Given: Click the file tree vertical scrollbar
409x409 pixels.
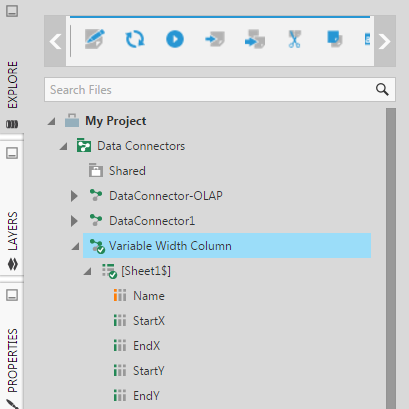Looking at the screenshot, I should tap(391, 258).
